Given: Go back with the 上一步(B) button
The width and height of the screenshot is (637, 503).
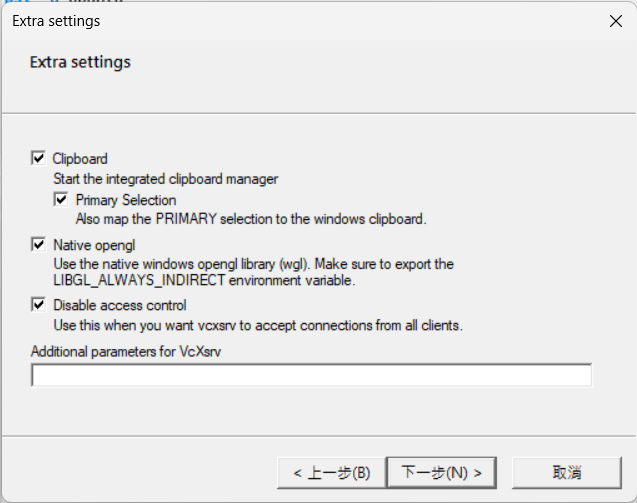Looking at the screenshot, I should 331,471.
